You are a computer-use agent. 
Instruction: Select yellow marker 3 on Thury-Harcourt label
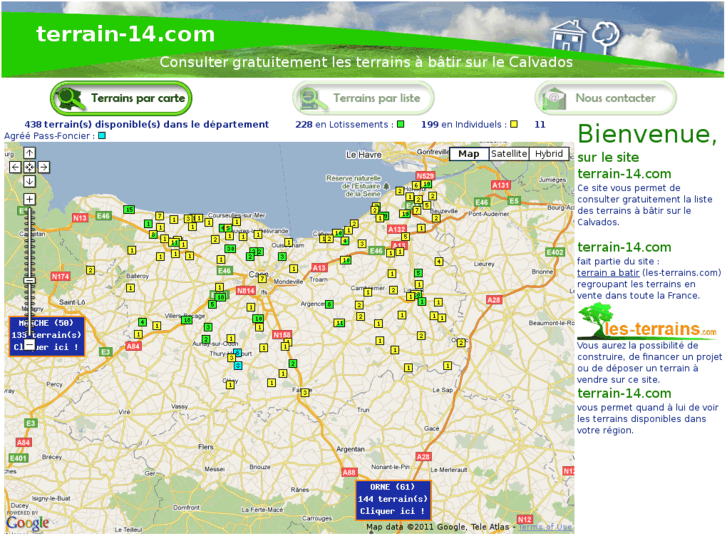[231, 358]
